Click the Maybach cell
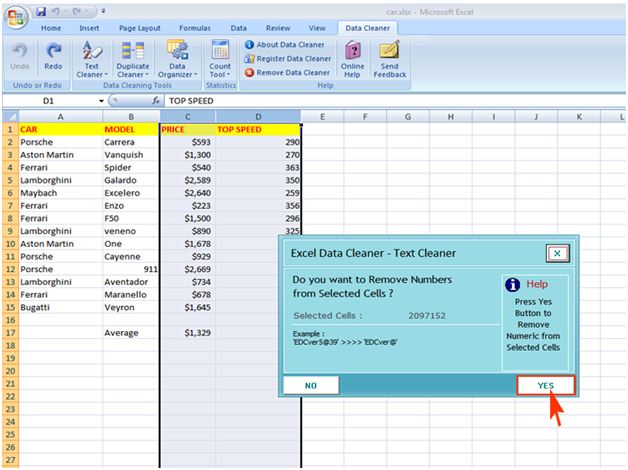 click(x=60, y=193)
